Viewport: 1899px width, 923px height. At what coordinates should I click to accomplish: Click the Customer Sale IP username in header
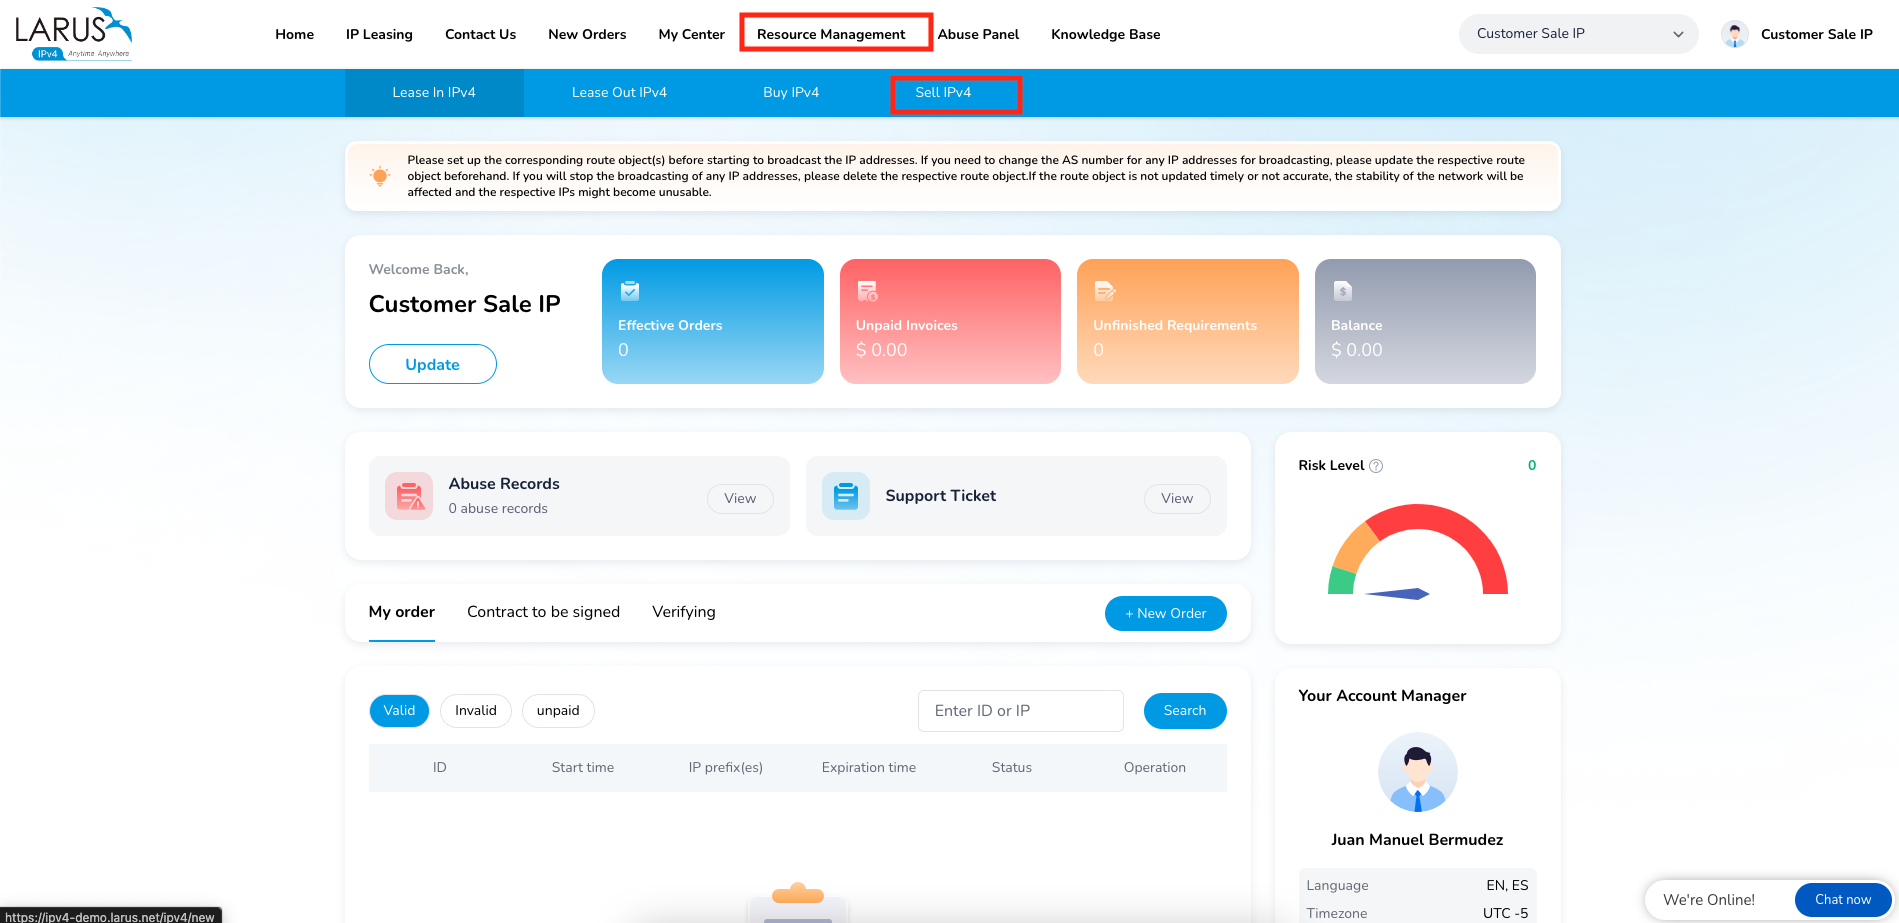tap(1817, 34)
